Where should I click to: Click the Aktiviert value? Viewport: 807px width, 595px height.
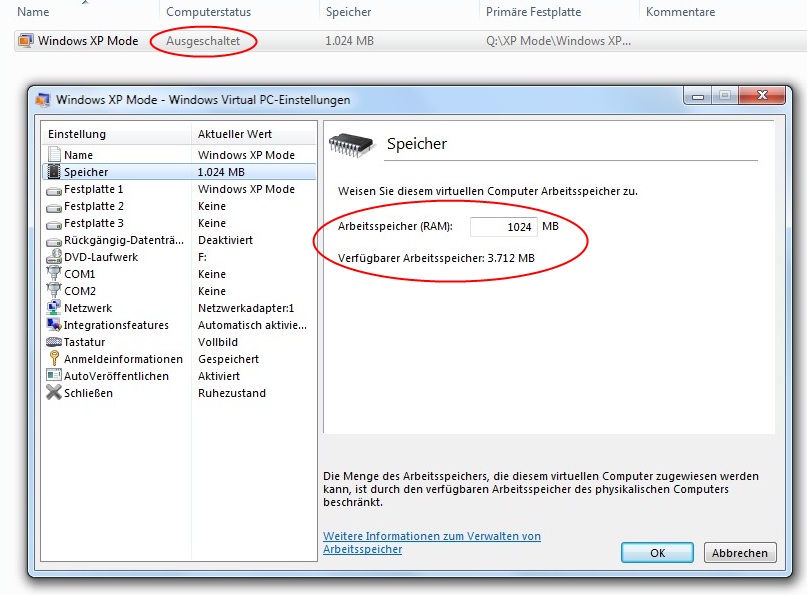tap(219, 376)
